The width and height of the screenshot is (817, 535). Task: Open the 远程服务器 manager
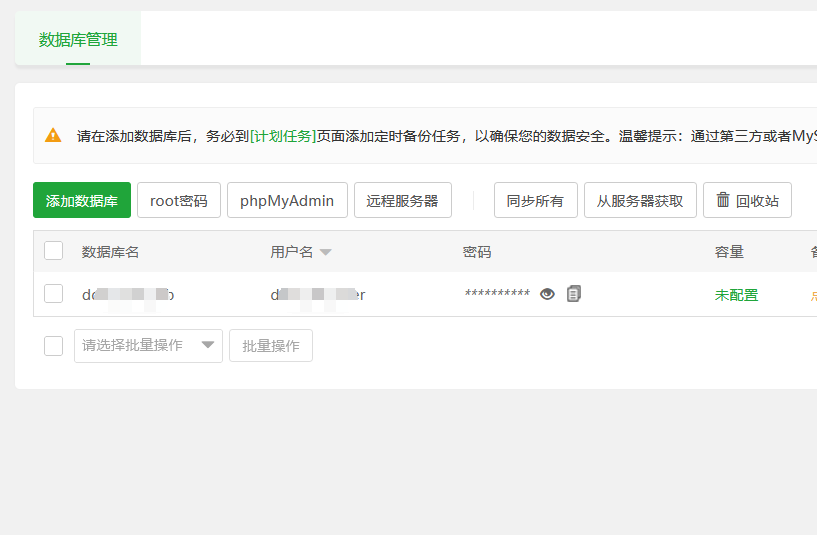[x=402, y=201]
